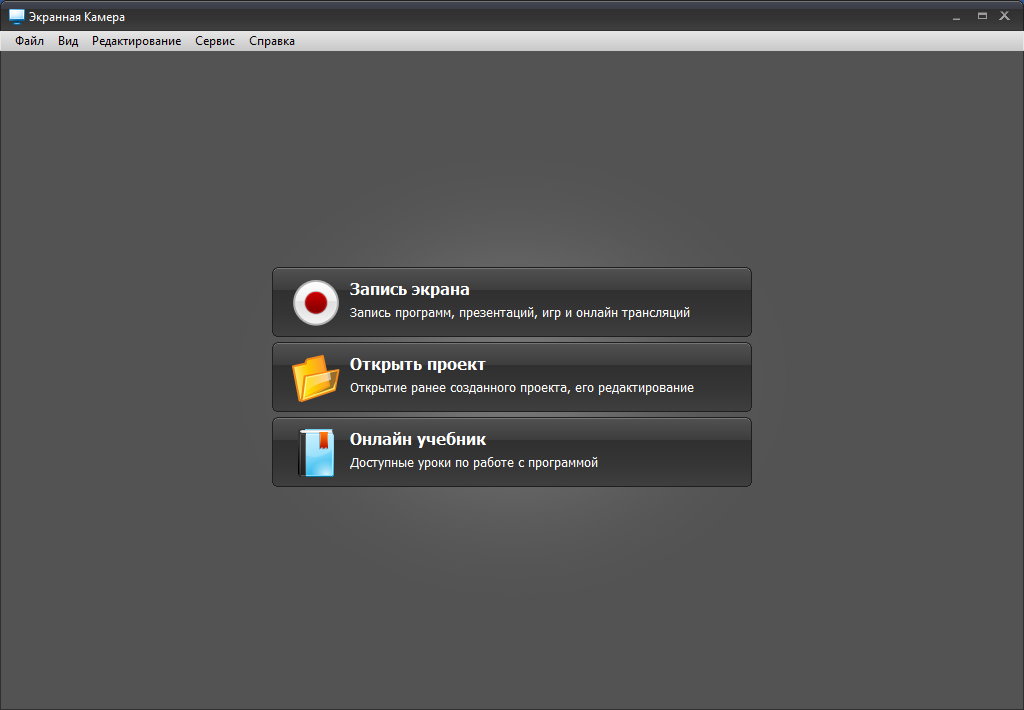Viewport: 1024px width, 710px height.
Task: Open the Сервис menu
Action: point(215,41)
